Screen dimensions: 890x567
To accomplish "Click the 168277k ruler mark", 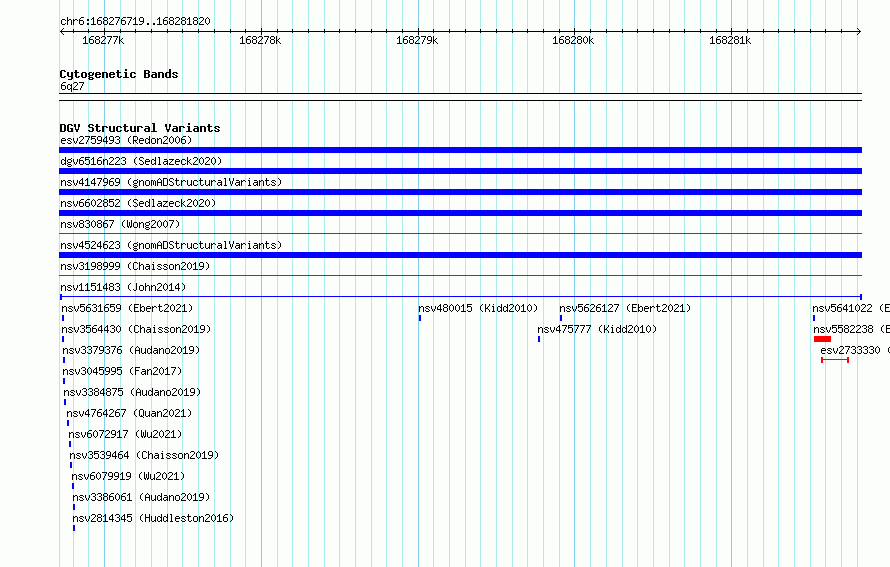I will click(x=103, y=40).
